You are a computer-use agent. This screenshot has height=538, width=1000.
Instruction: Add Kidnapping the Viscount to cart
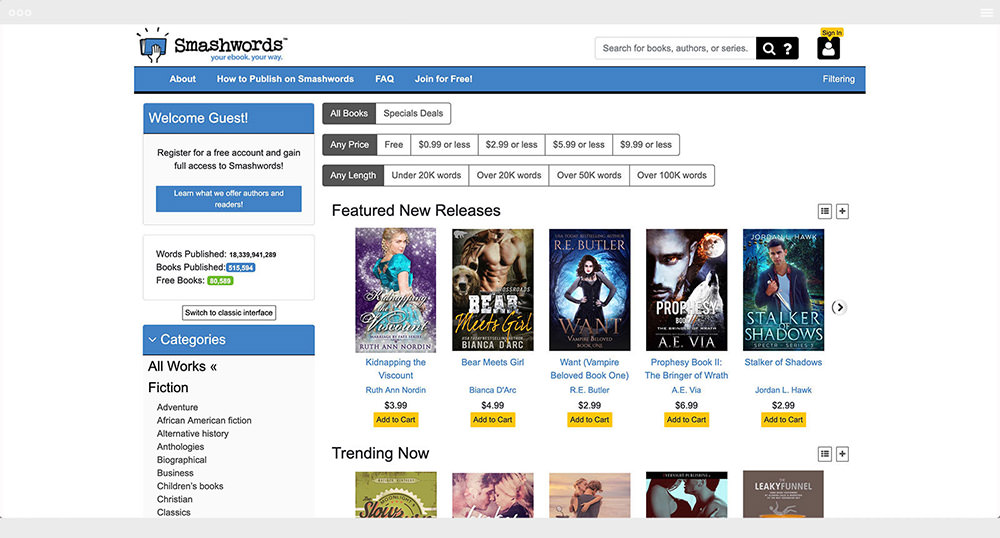click(x=395, y=420)
